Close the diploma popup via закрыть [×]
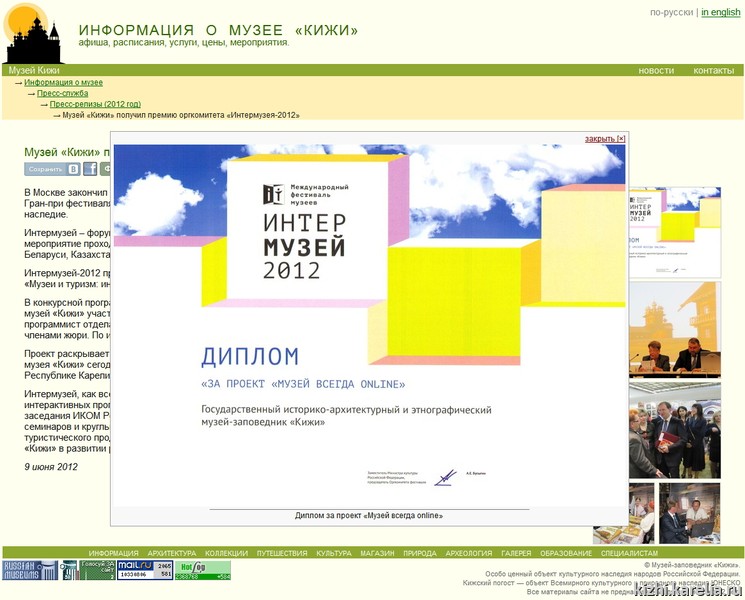The width and height of the screenshot is (745, 600). tap(605, 139)
